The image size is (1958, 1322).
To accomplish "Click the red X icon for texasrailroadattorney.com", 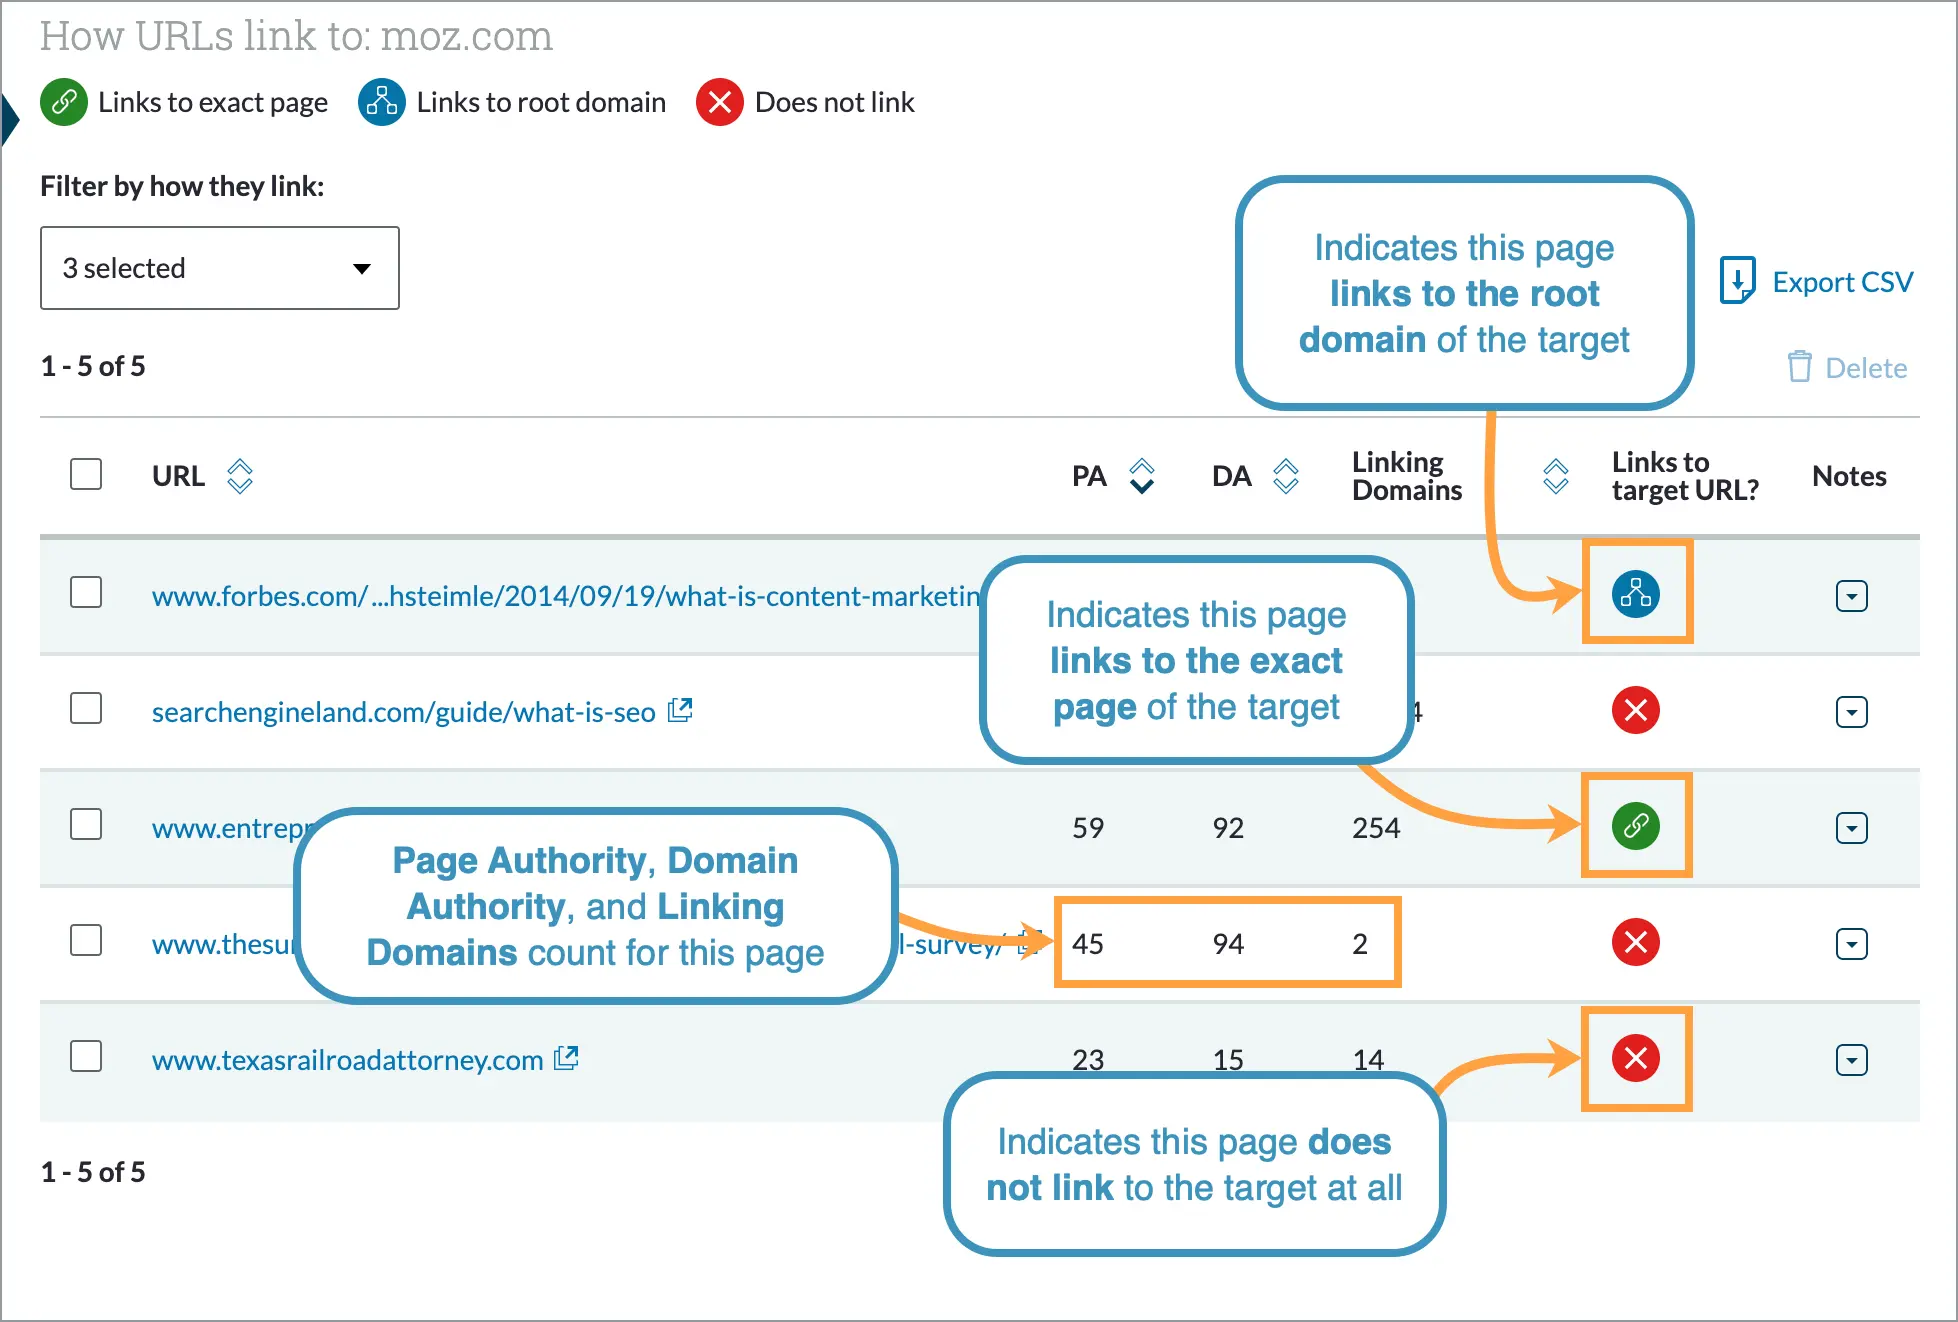I will 1636,1059.
